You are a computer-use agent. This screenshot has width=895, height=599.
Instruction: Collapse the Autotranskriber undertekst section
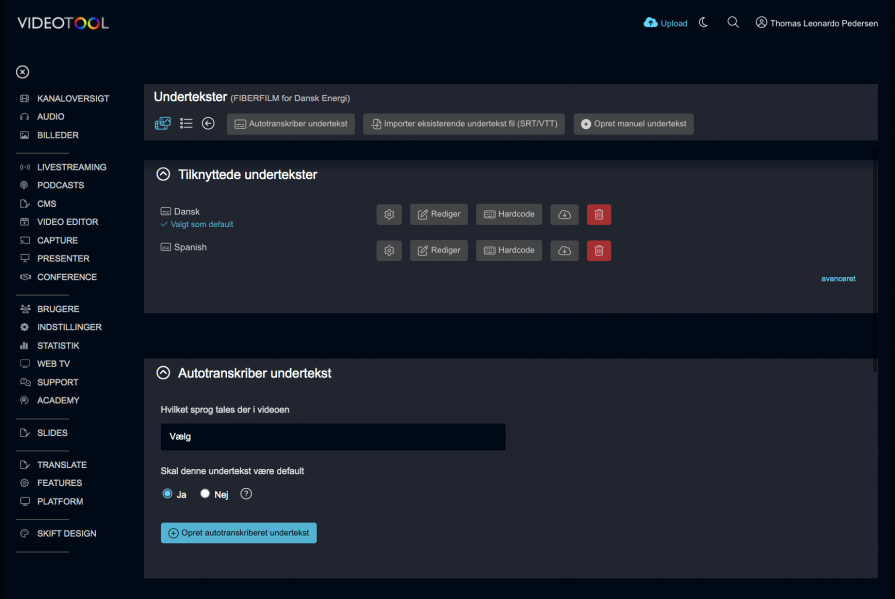pyautogui.click(x=163, y=373)
